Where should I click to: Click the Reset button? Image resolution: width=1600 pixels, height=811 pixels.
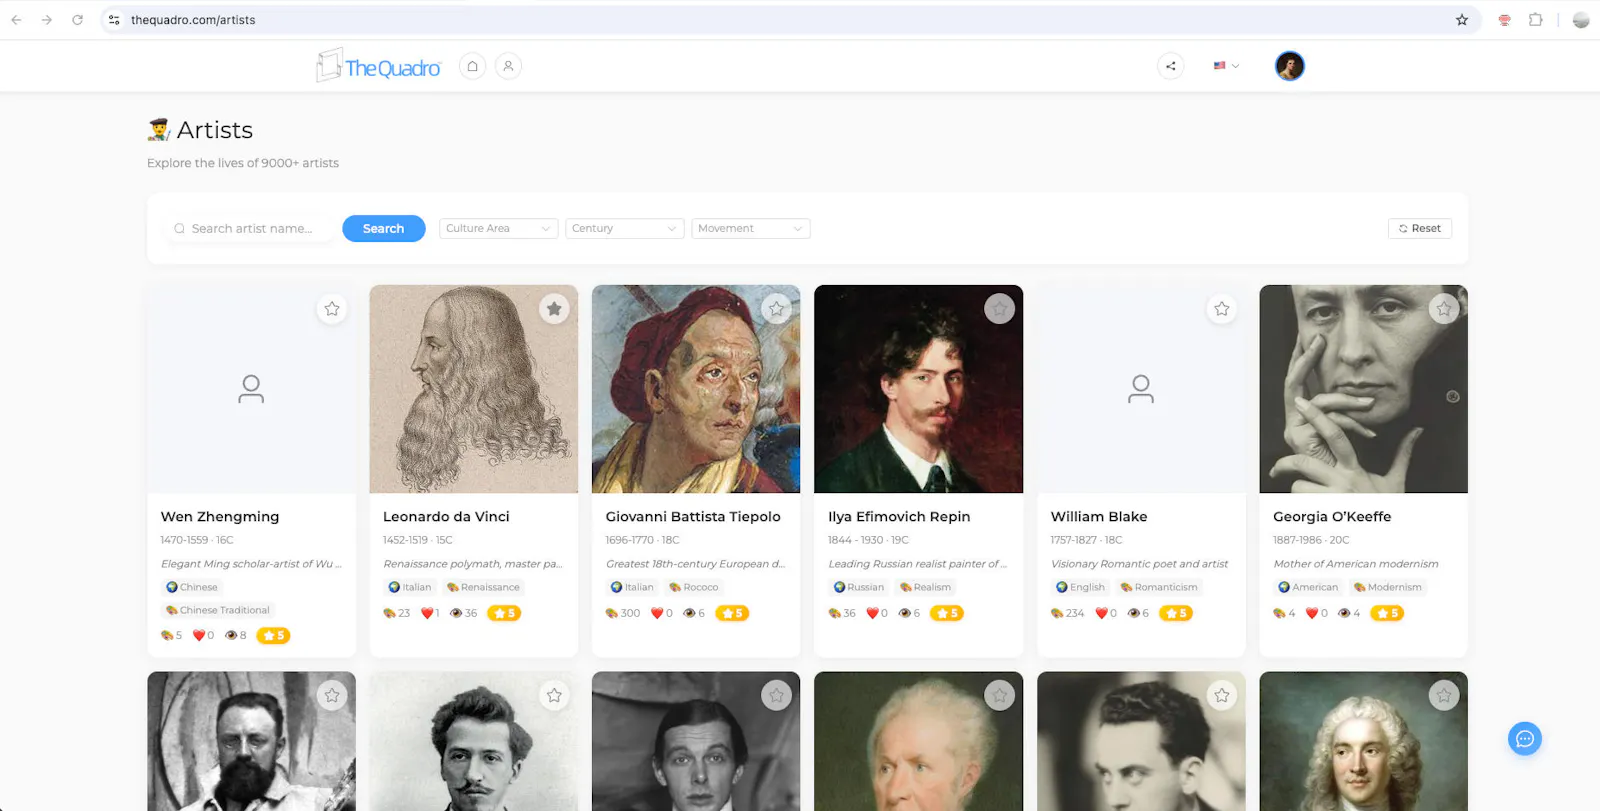pos(1420,228)
